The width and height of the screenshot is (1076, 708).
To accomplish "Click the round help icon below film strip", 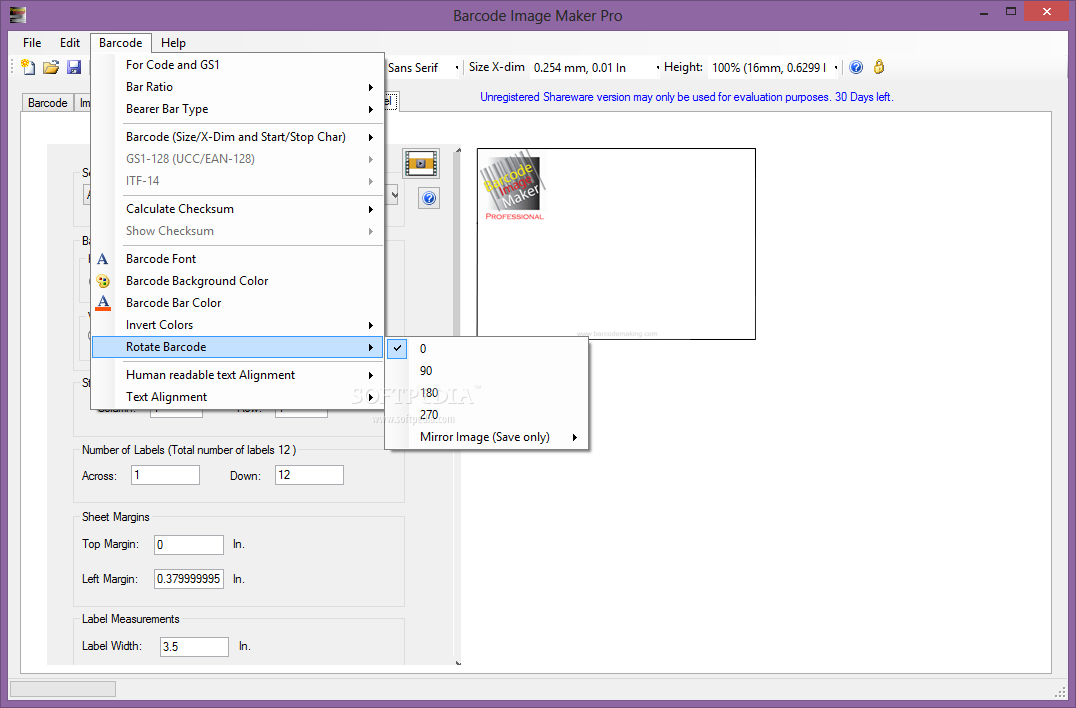I will [429, 199].
